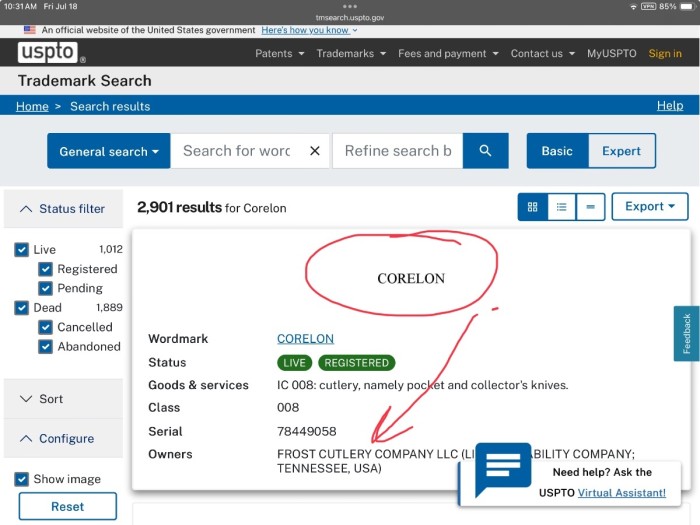Tap the battery status icon
Viewport: 700px width, 525px height.
tap(688, 6)
